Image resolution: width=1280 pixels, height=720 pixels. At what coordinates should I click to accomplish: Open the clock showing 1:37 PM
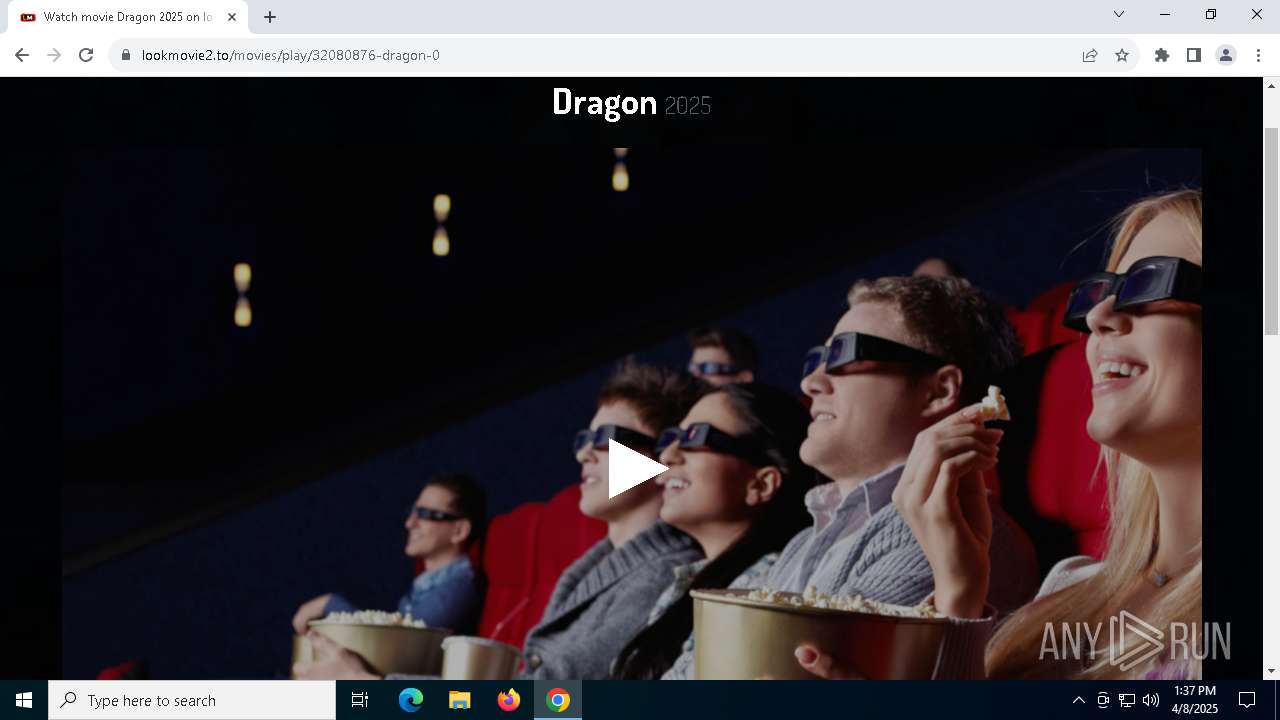pyautogui.click(x=1195, y=700)
